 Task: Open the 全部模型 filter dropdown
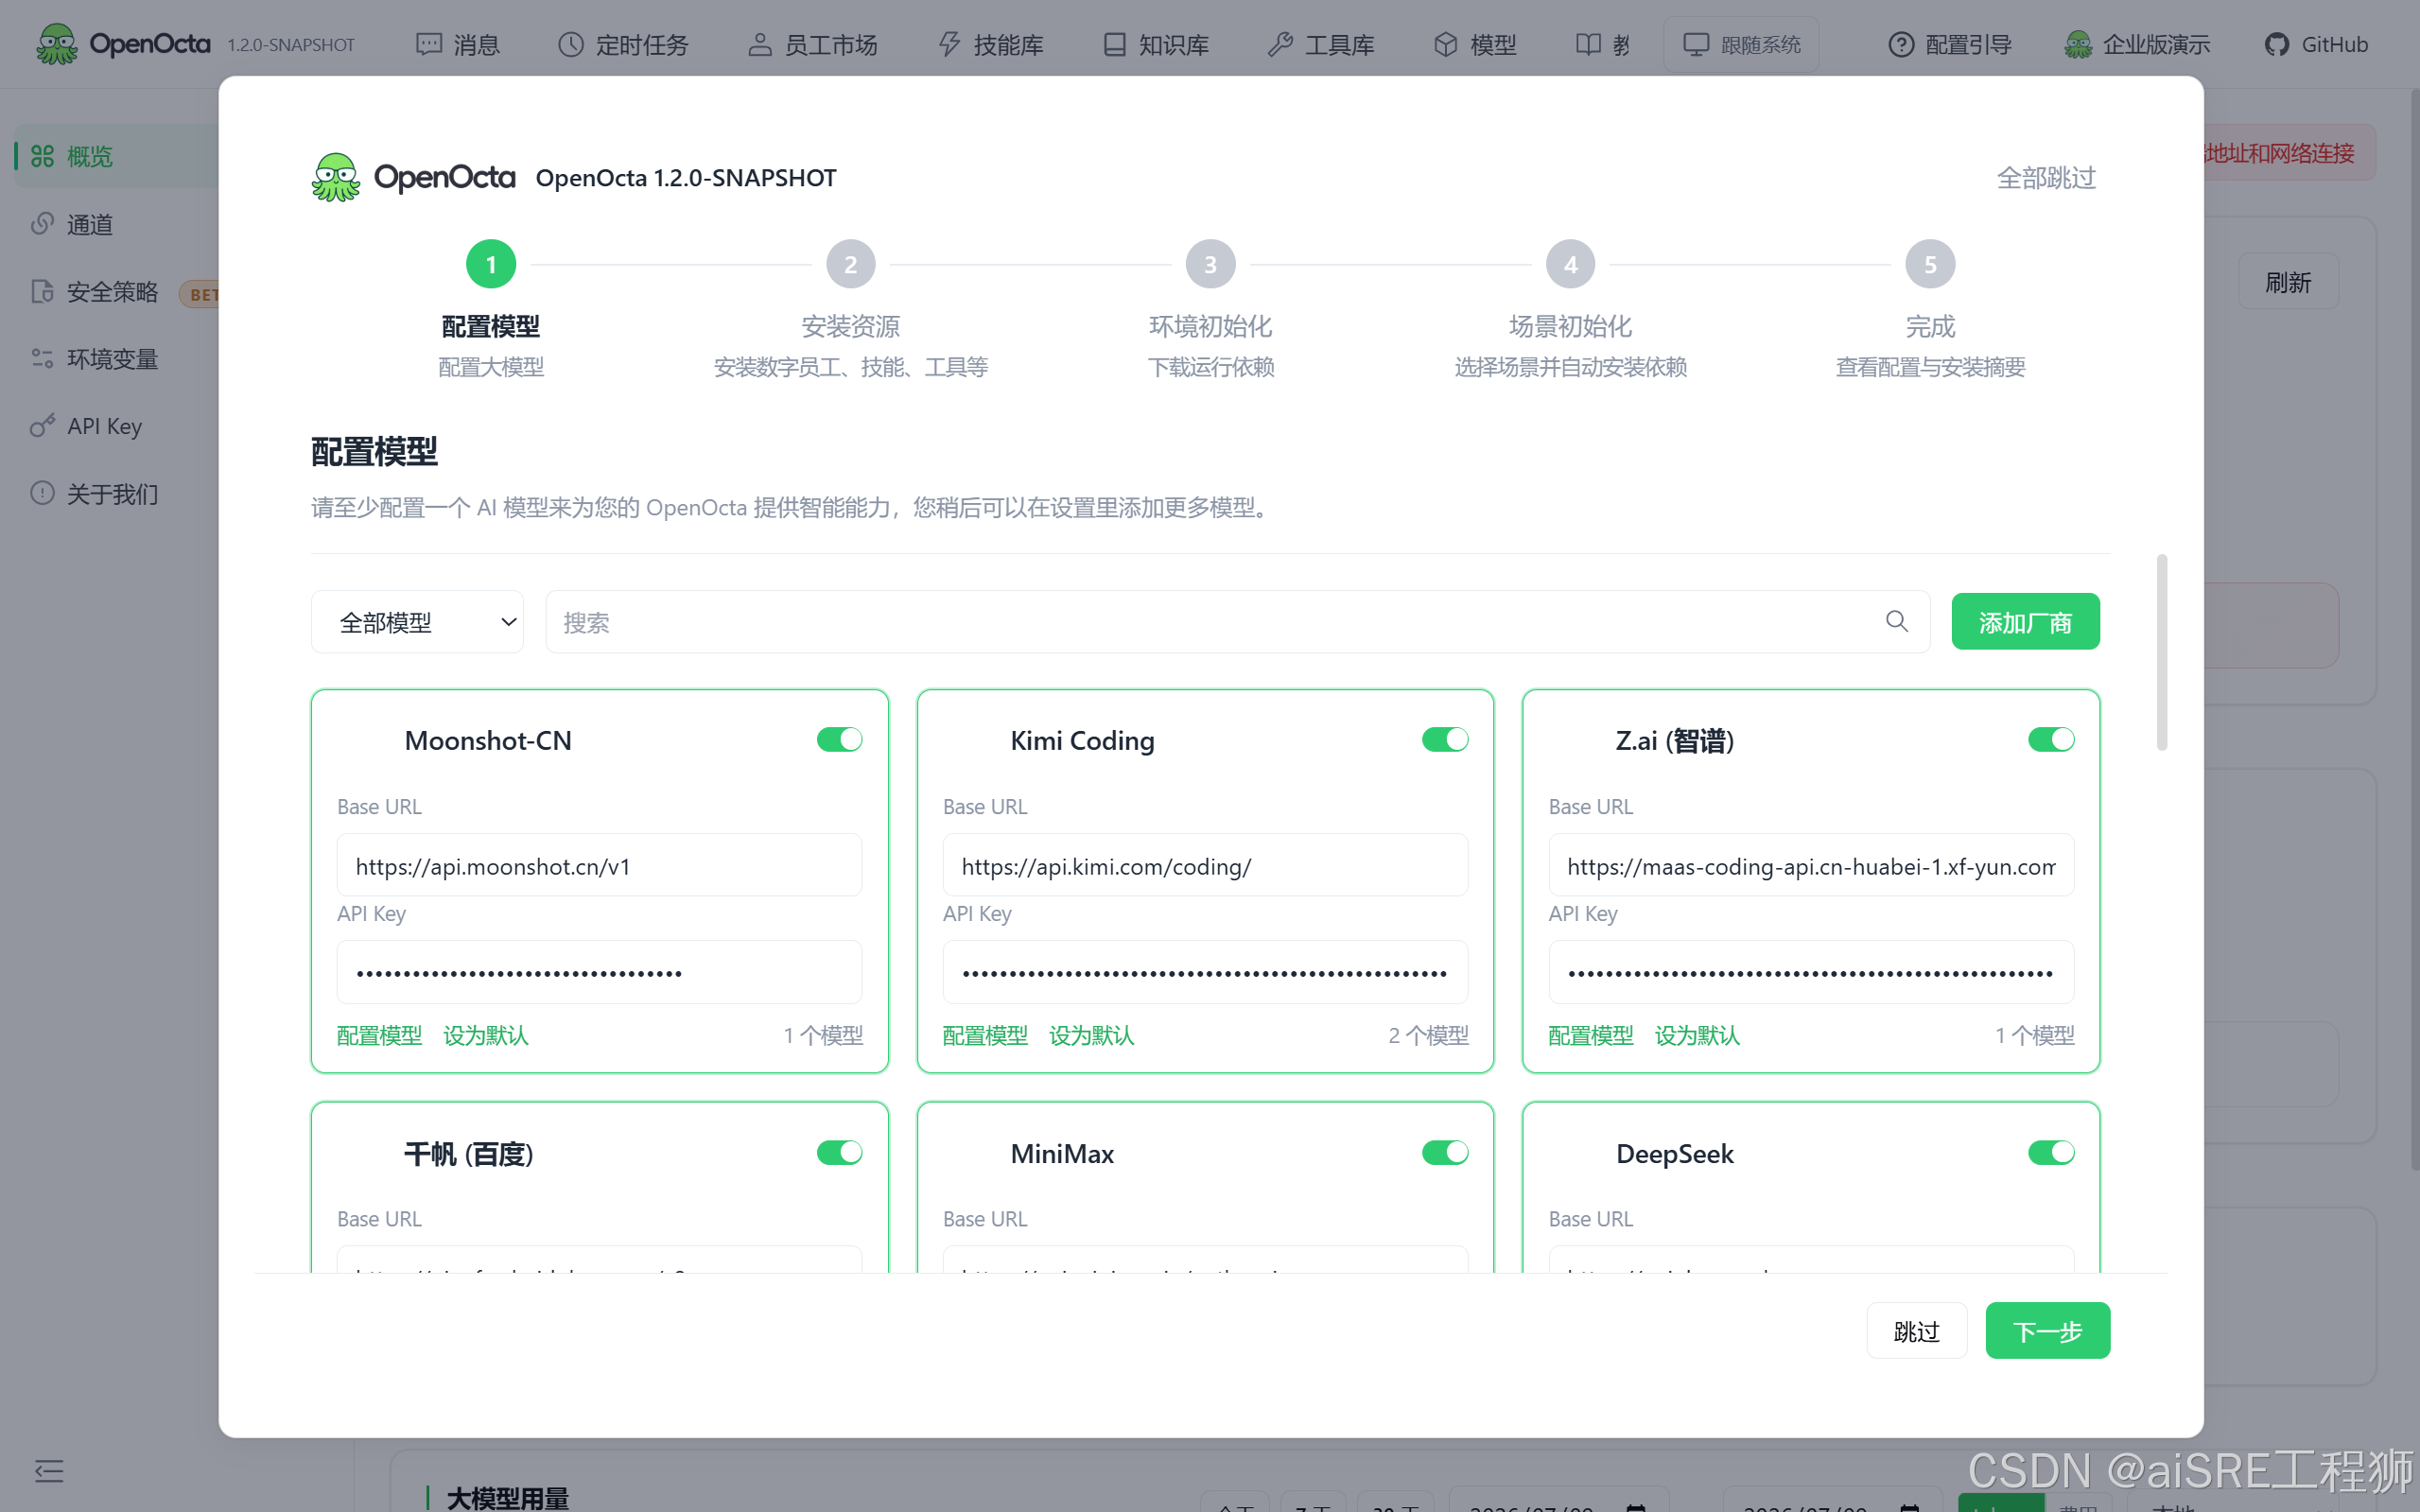[x=417, y=622]
